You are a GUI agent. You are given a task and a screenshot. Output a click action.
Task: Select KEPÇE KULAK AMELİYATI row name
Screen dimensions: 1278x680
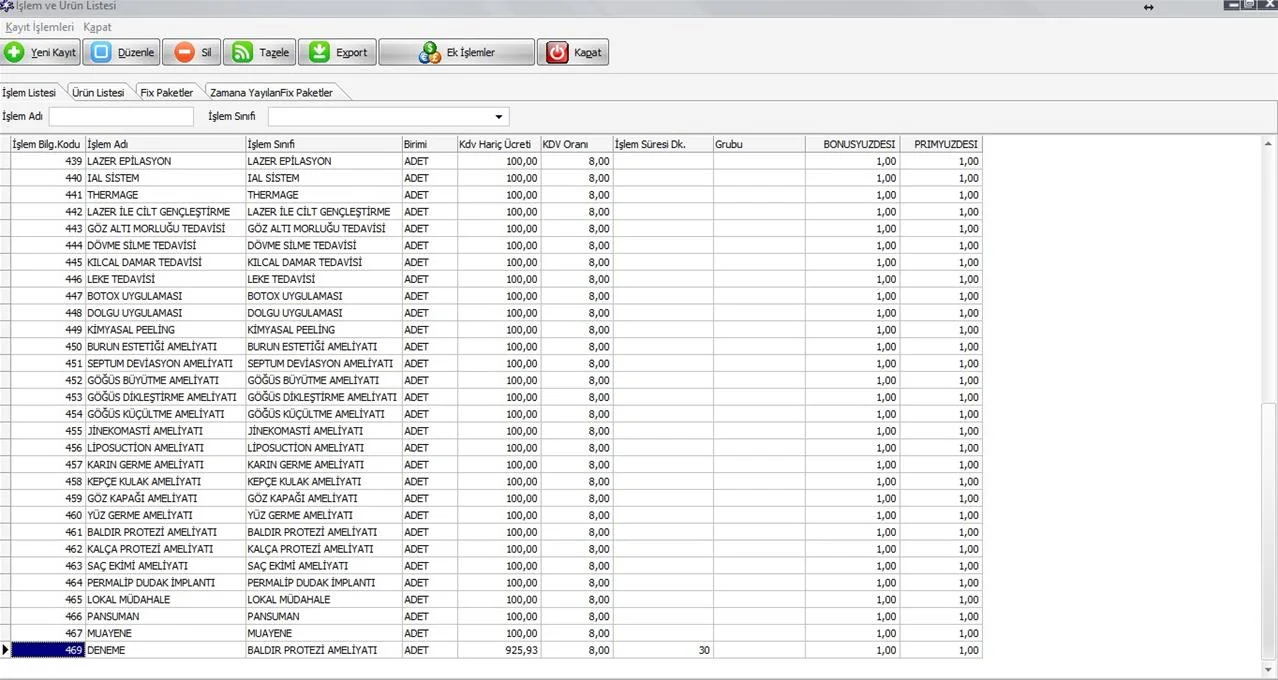(144, 482)
